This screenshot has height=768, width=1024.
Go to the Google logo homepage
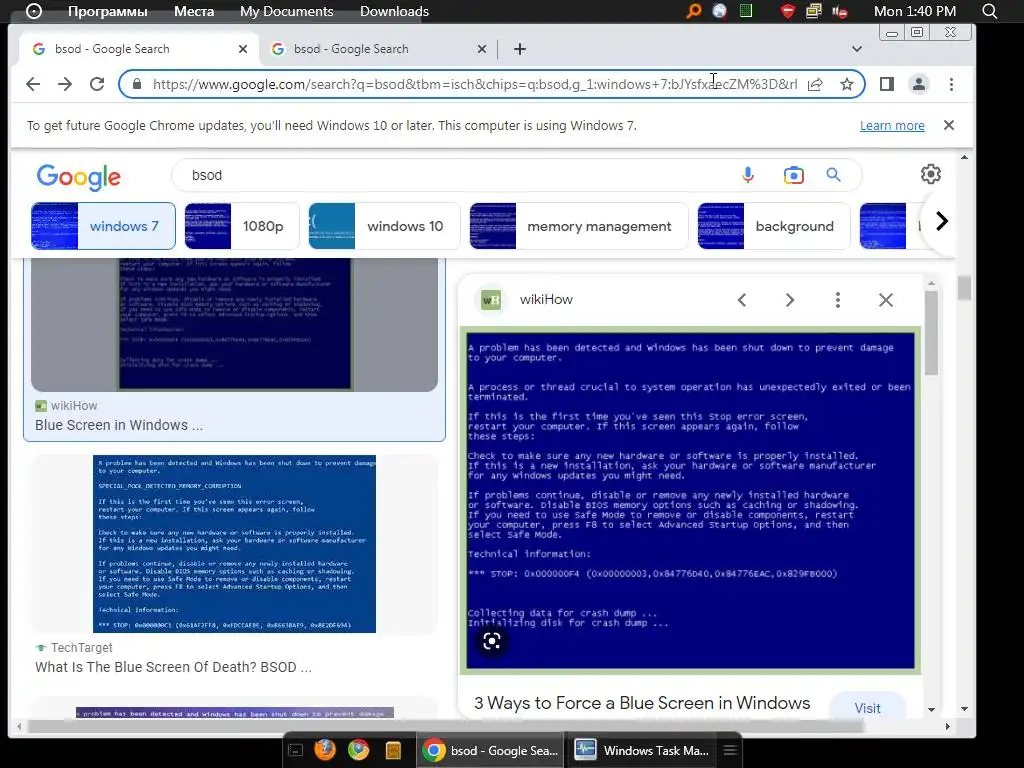coord(78,176)
